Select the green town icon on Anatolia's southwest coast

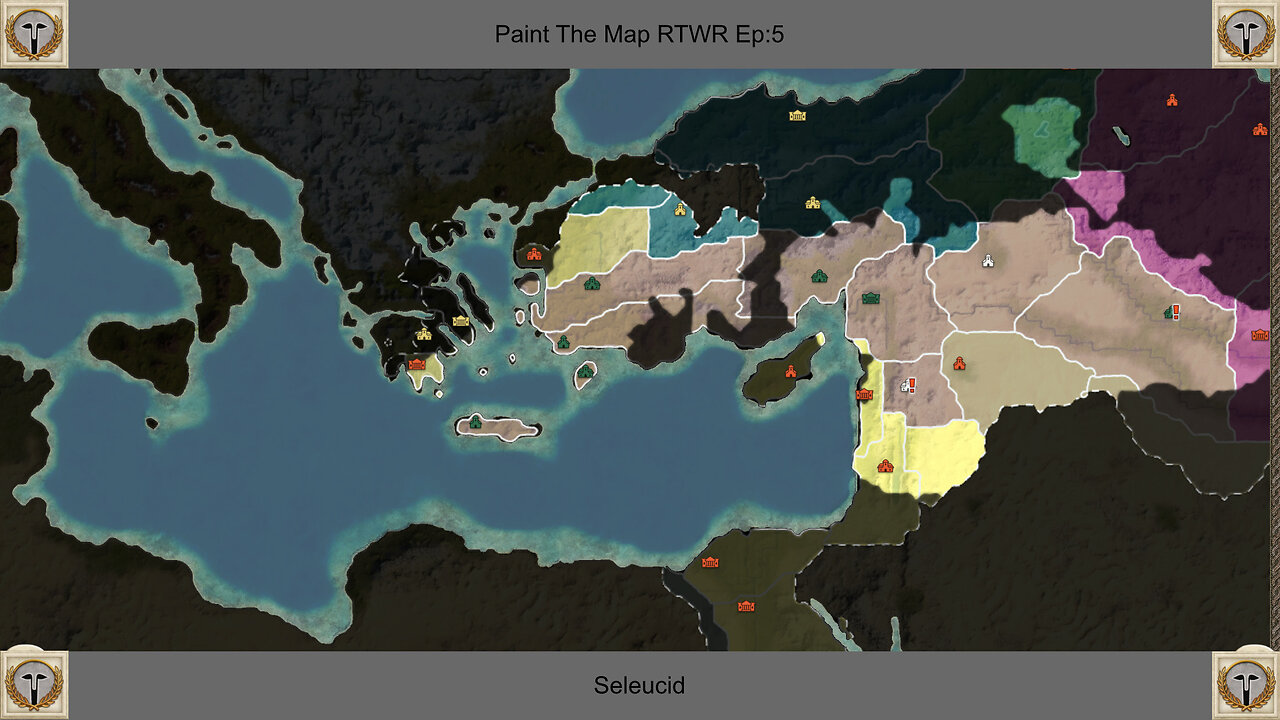click(563, 342)
